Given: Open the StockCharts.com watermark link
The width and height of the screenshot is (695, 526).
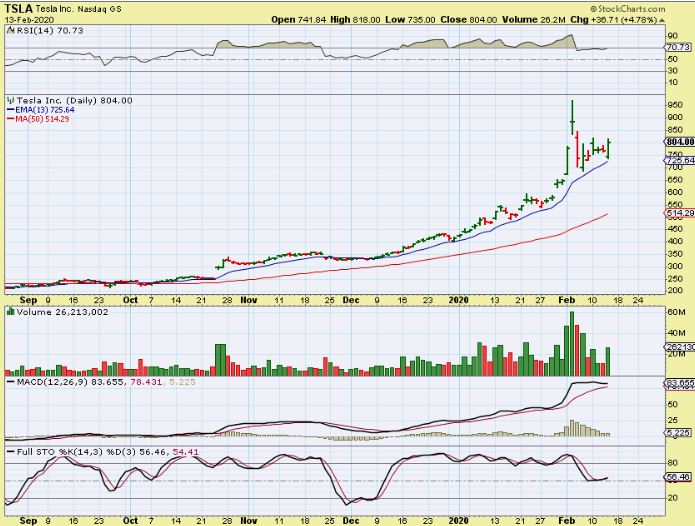Looking at the screenshot, I should coord(628,8).
